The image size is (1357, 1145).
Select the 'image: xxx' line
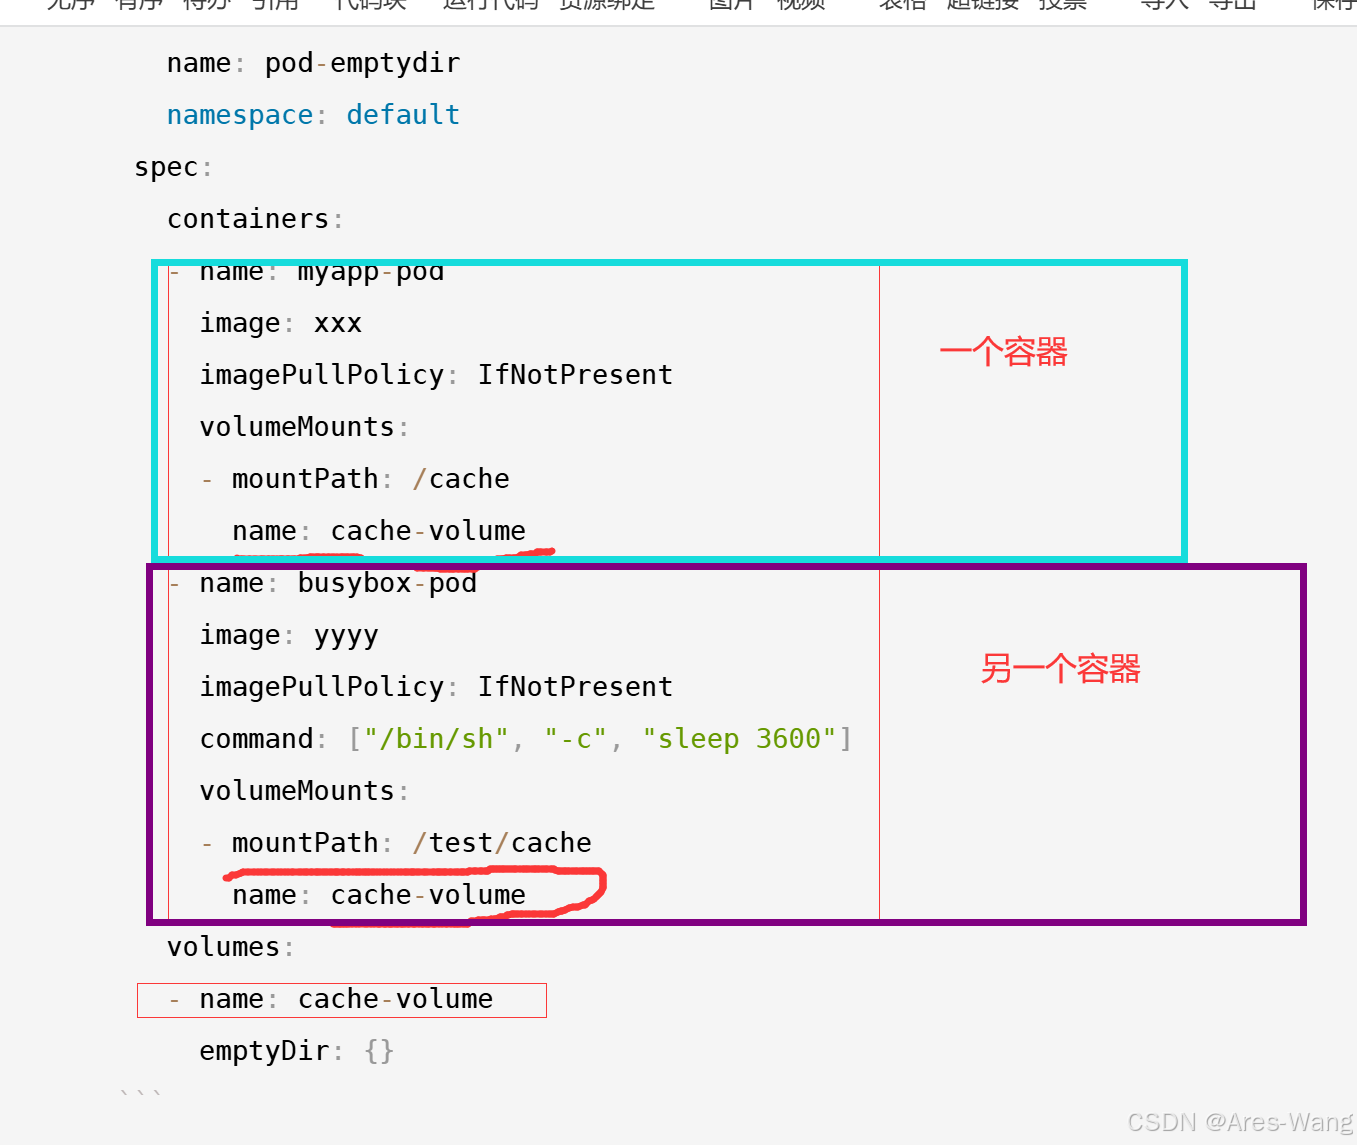[x=280, y=324]
